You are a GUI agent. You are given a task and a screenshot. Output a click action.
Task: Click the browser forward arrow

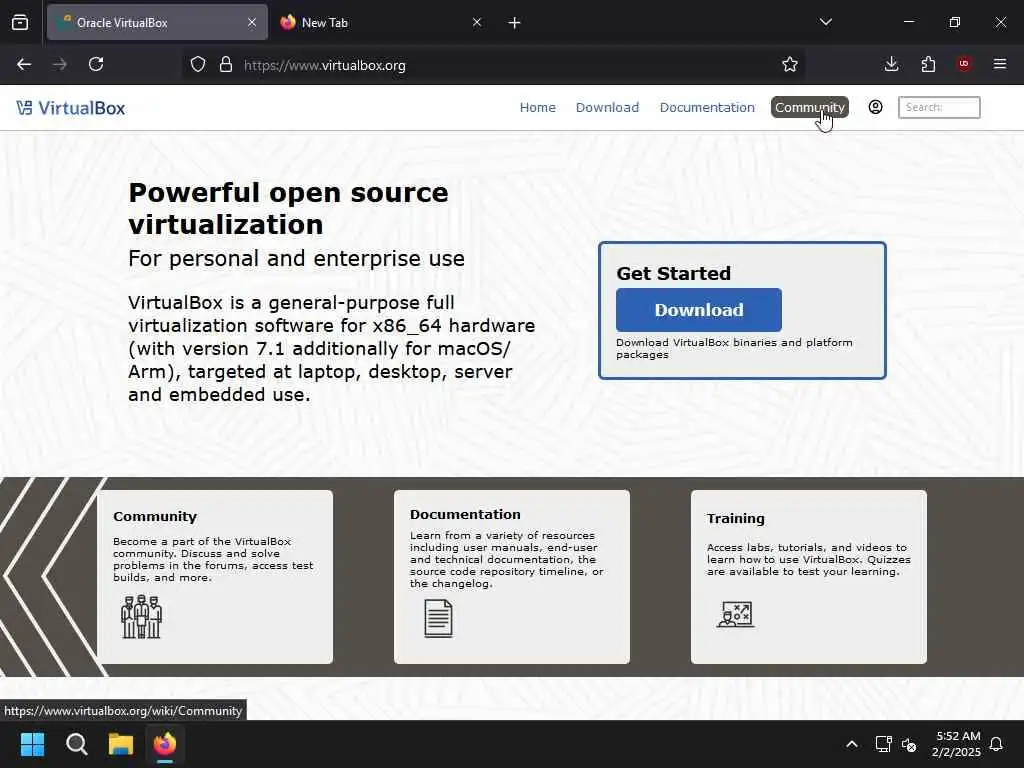(x=59, y=64)
